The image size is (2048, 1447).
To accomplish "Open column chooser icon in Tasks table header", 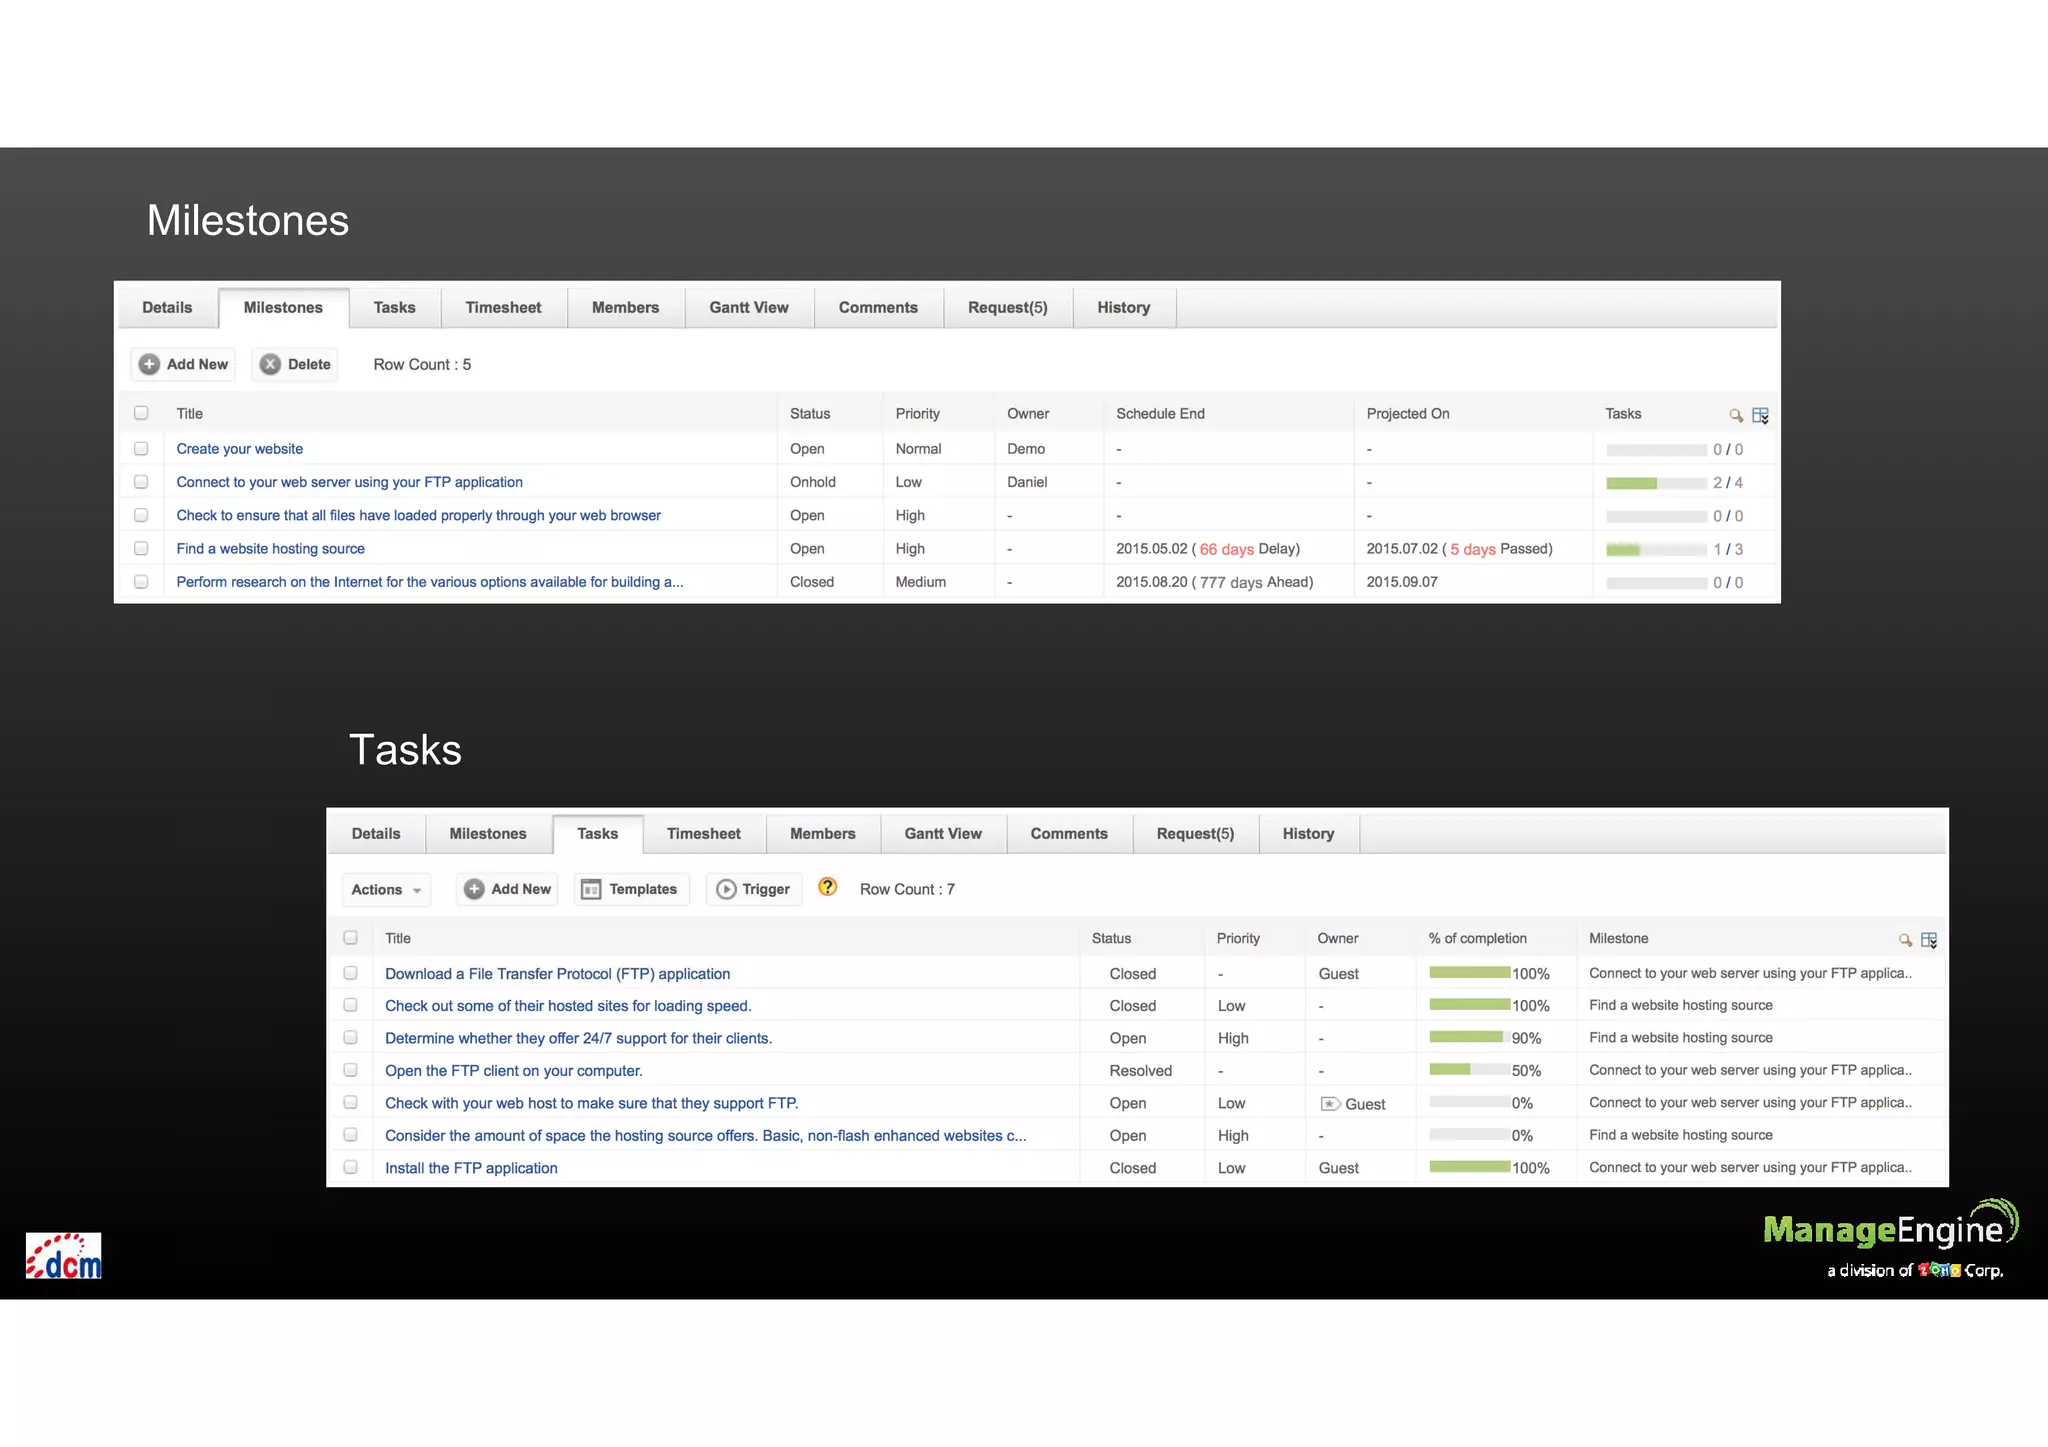I will pyautogui.click(x=1930, y=940).
